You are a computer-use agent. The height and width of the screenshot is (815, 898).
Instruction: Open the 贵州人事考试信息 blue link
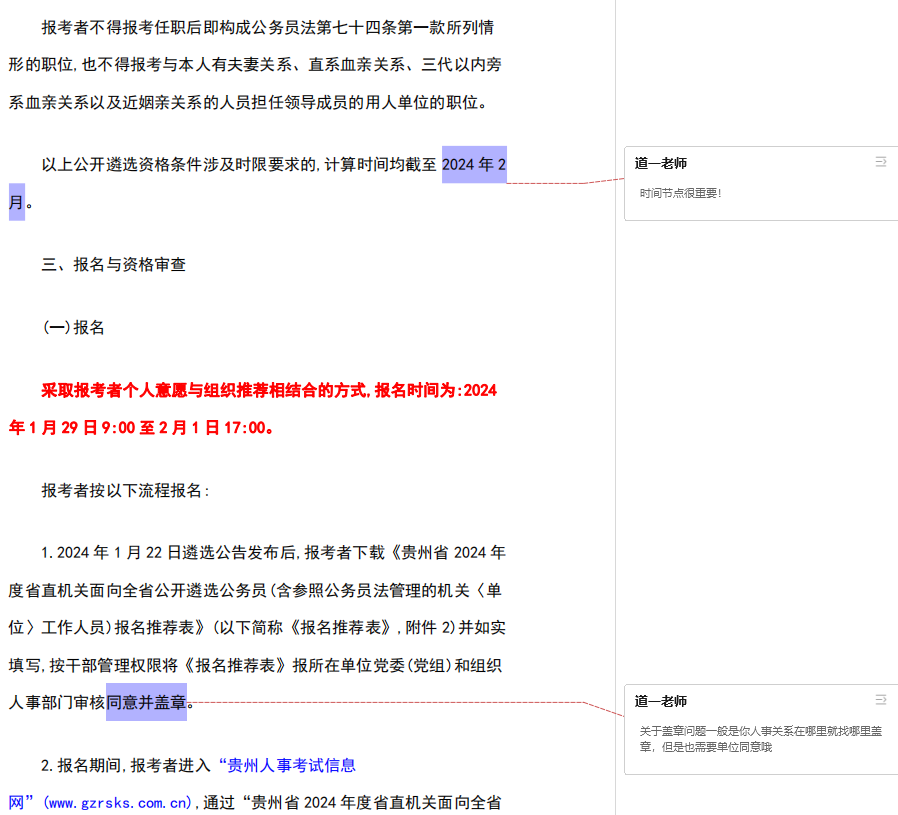(x=291, y=766)
